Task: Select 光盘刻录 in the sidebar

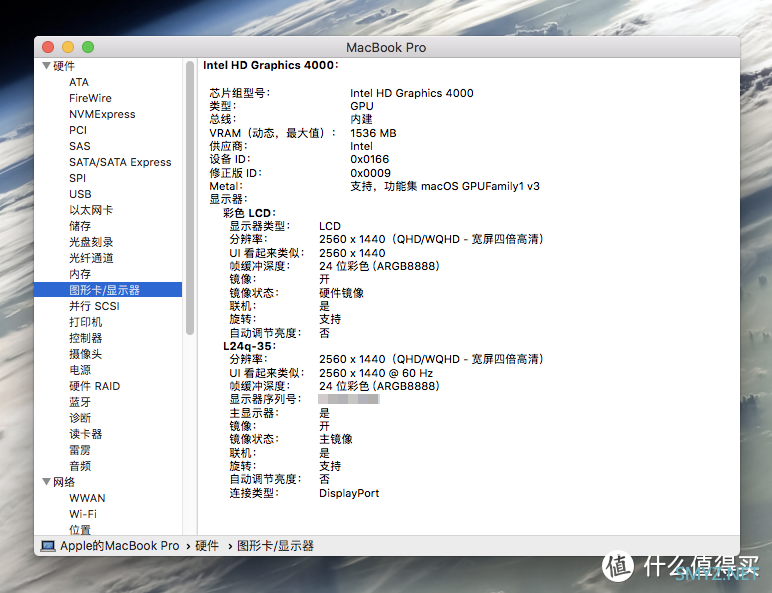Action: pos(91,242)
